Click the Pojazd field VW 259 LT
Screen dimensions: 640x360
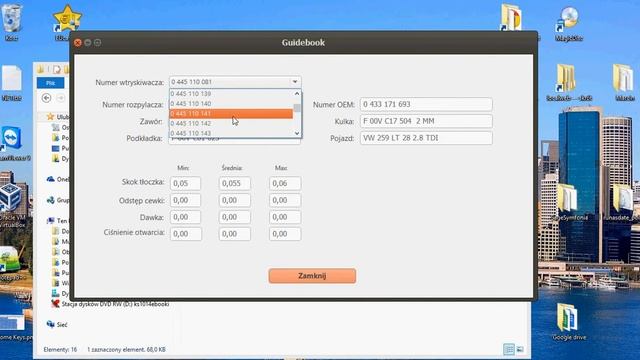tap(426, 138)
